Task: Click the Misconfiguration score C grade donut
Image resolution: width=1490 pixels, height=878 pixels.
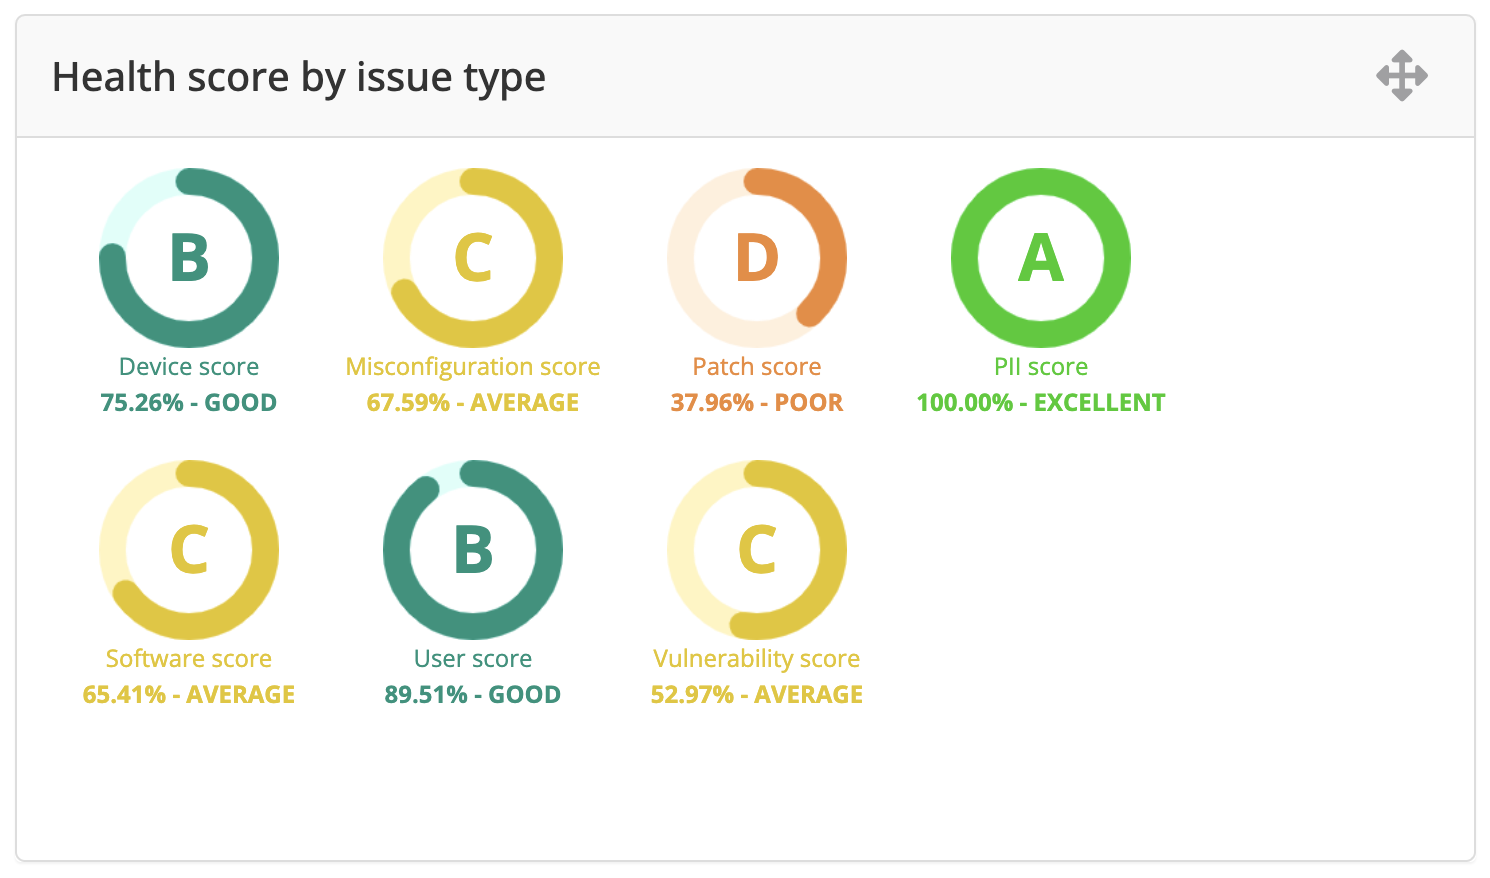Action: 473,258
